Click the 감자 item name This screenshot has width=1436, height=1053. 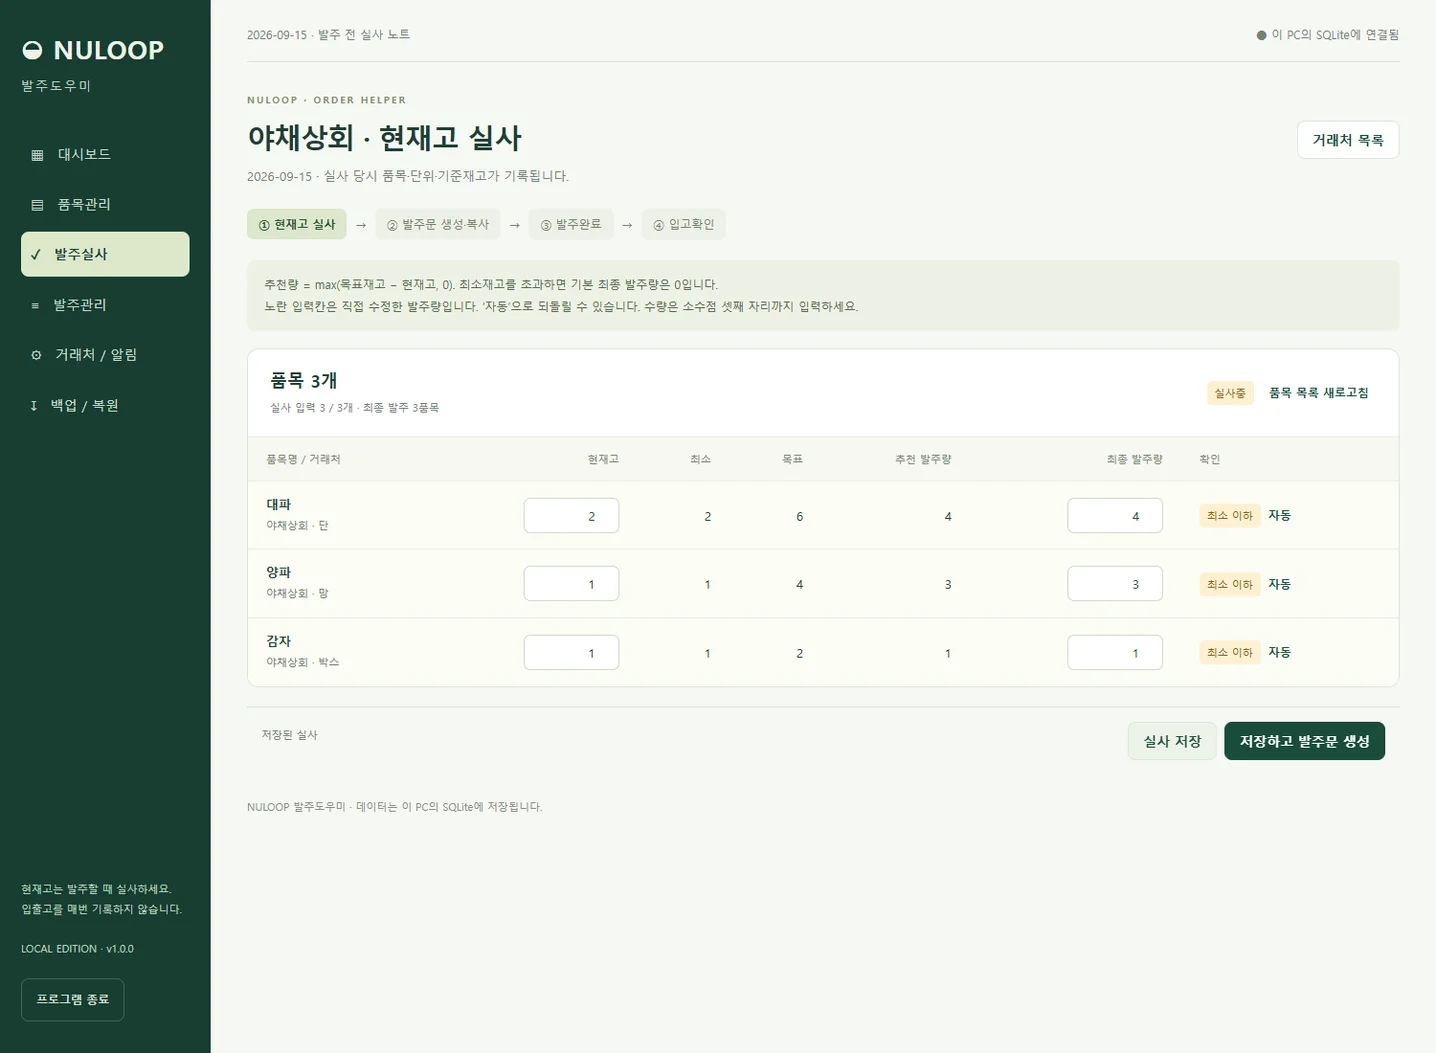[x=278, y=641]
